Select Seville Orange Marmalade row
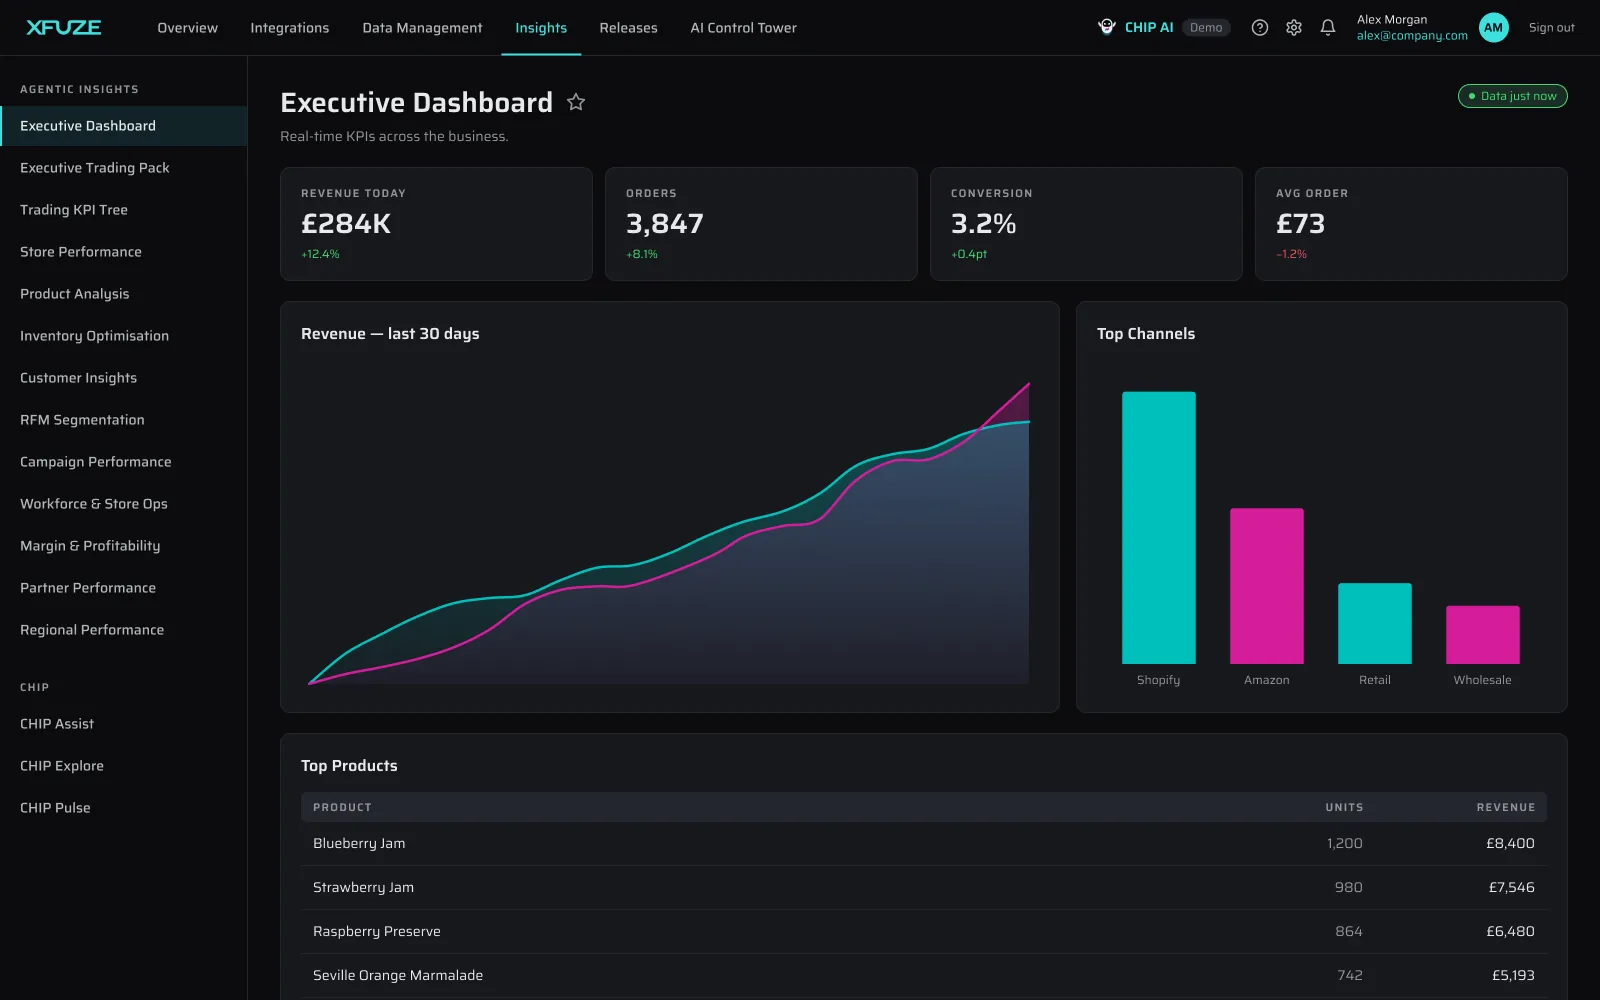 point(924,975)
